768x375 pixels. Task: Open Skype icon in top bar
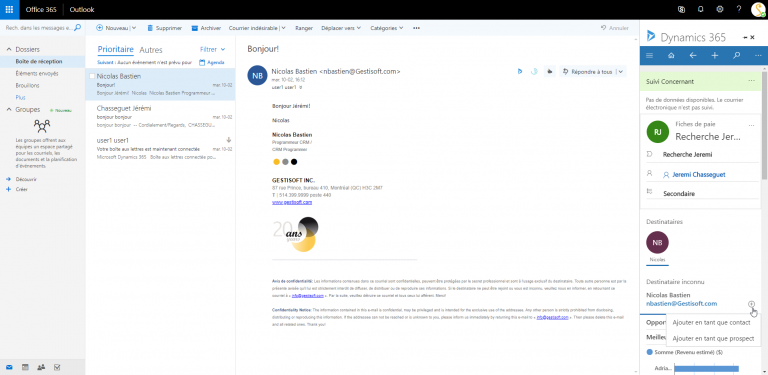pyautogui.click(x=681, y=9)
